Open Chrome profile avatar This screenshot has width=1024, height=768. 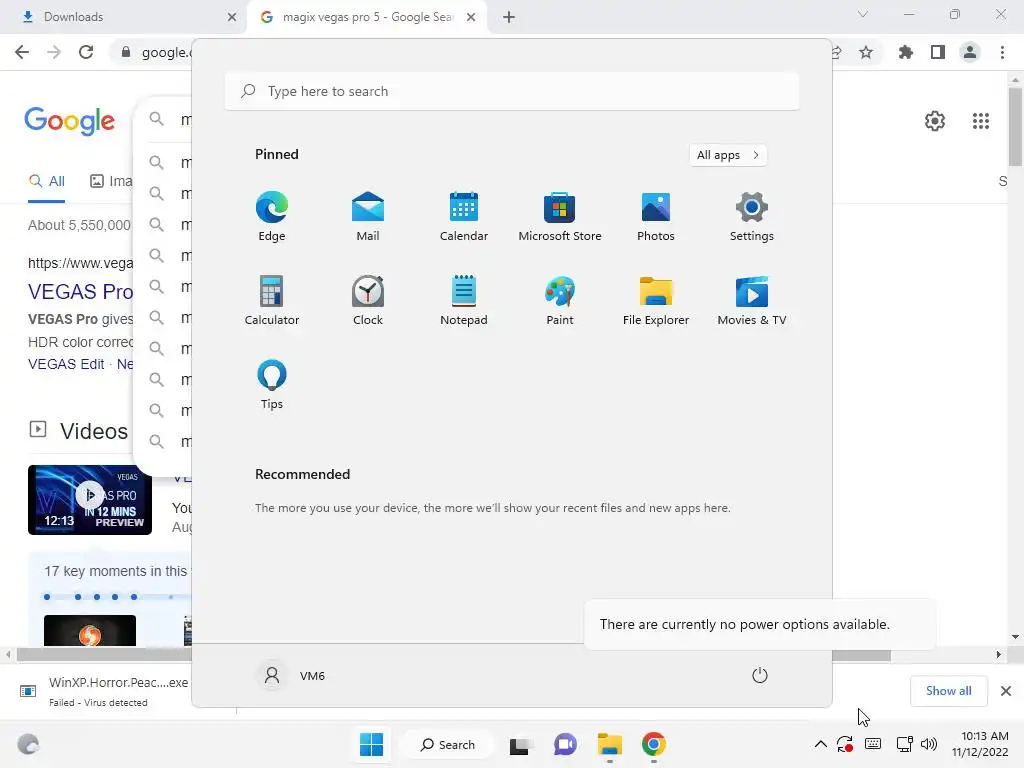point(970,52)
